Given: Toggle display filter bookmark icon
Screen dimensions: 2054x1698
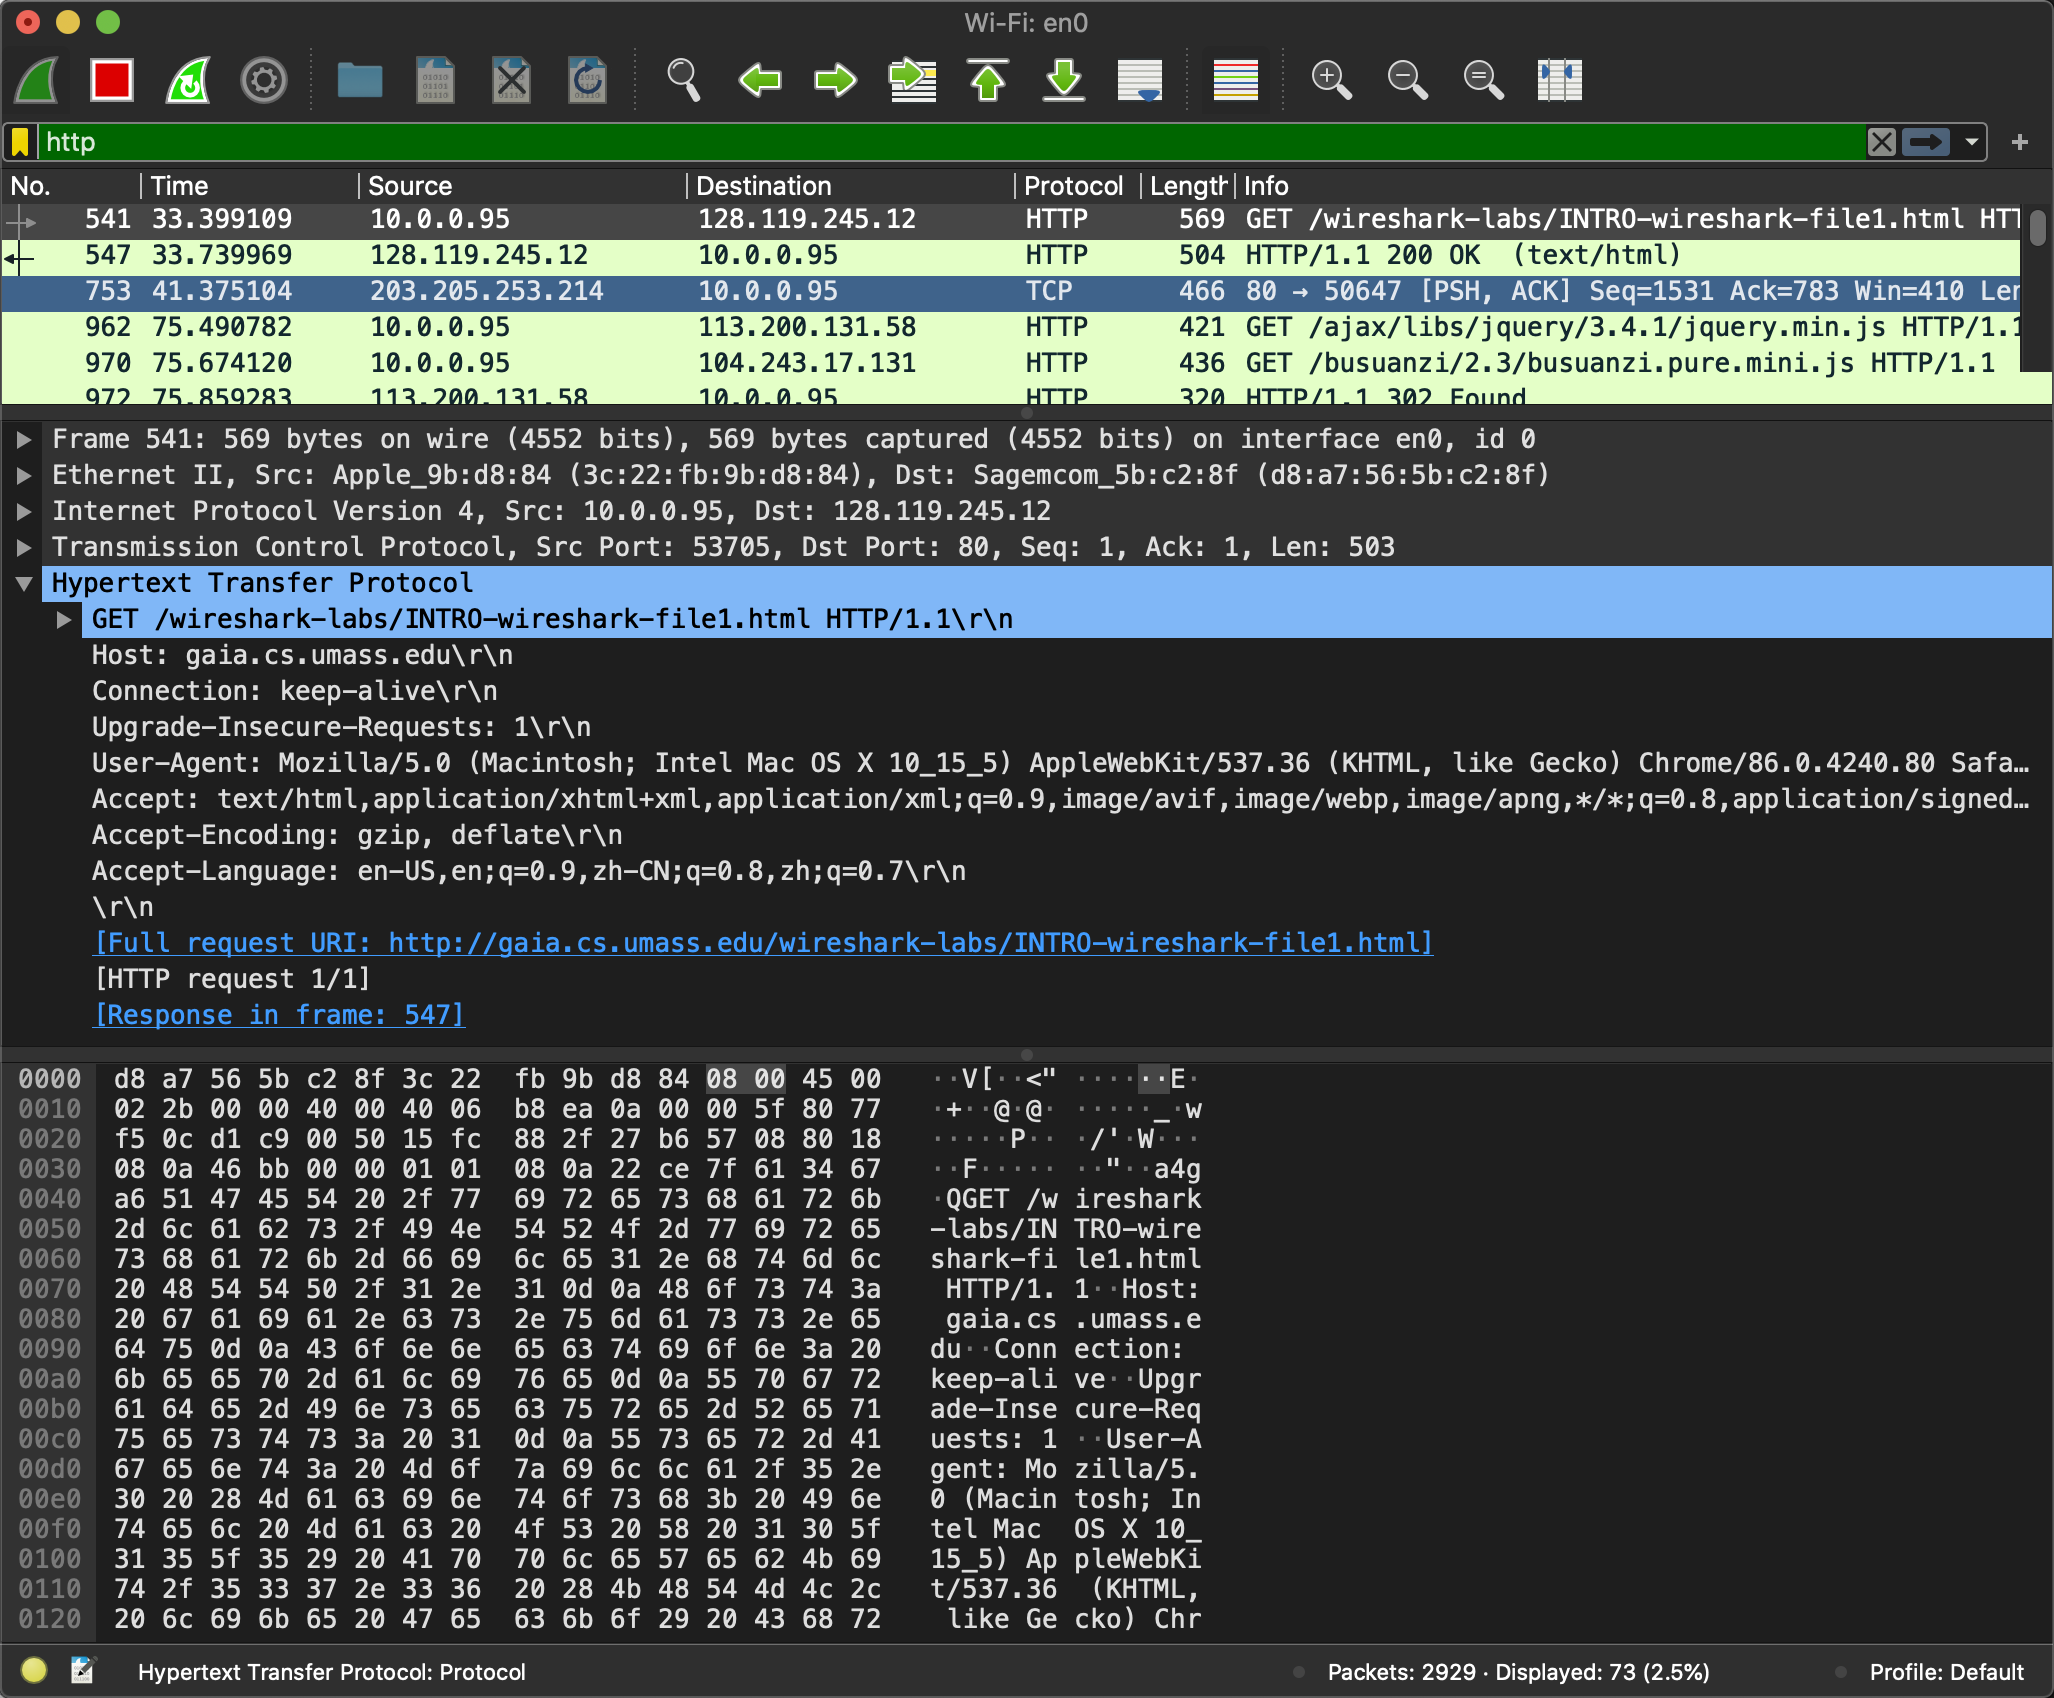Looking at the screenshot, I should [x=20, y=142].
